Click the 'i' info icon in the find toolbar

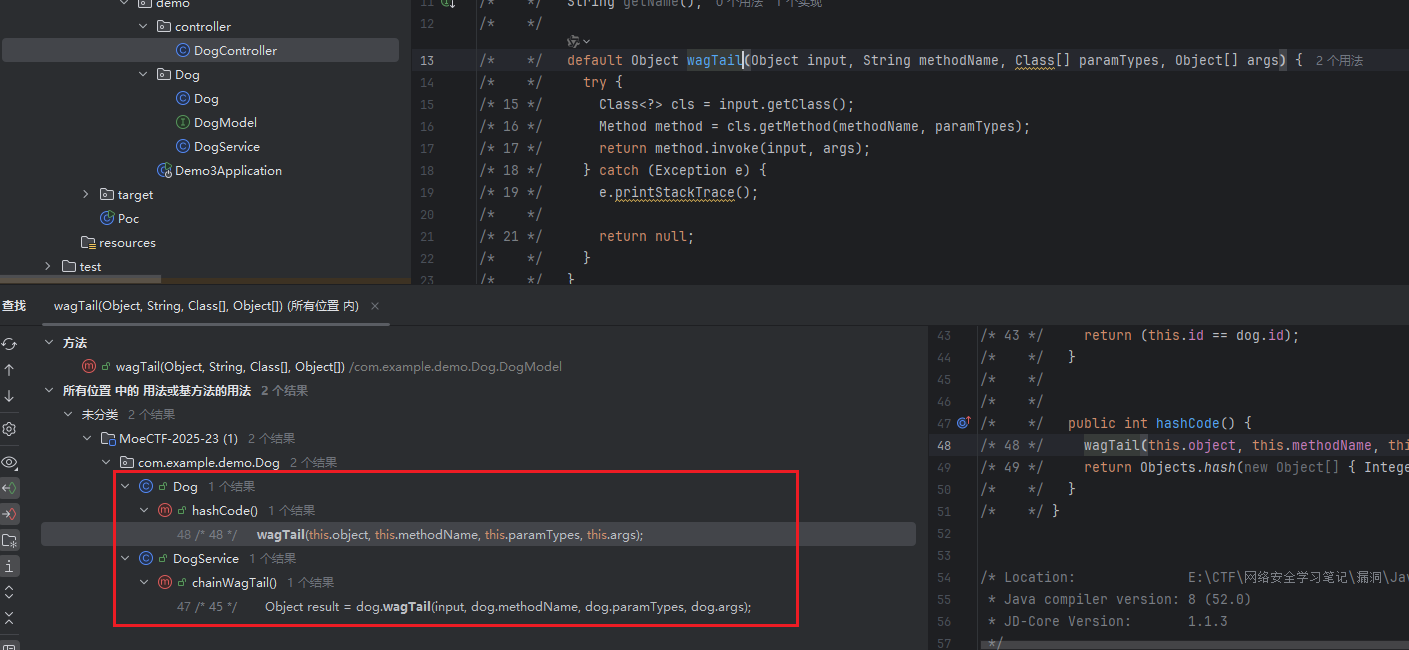(9, 567)
